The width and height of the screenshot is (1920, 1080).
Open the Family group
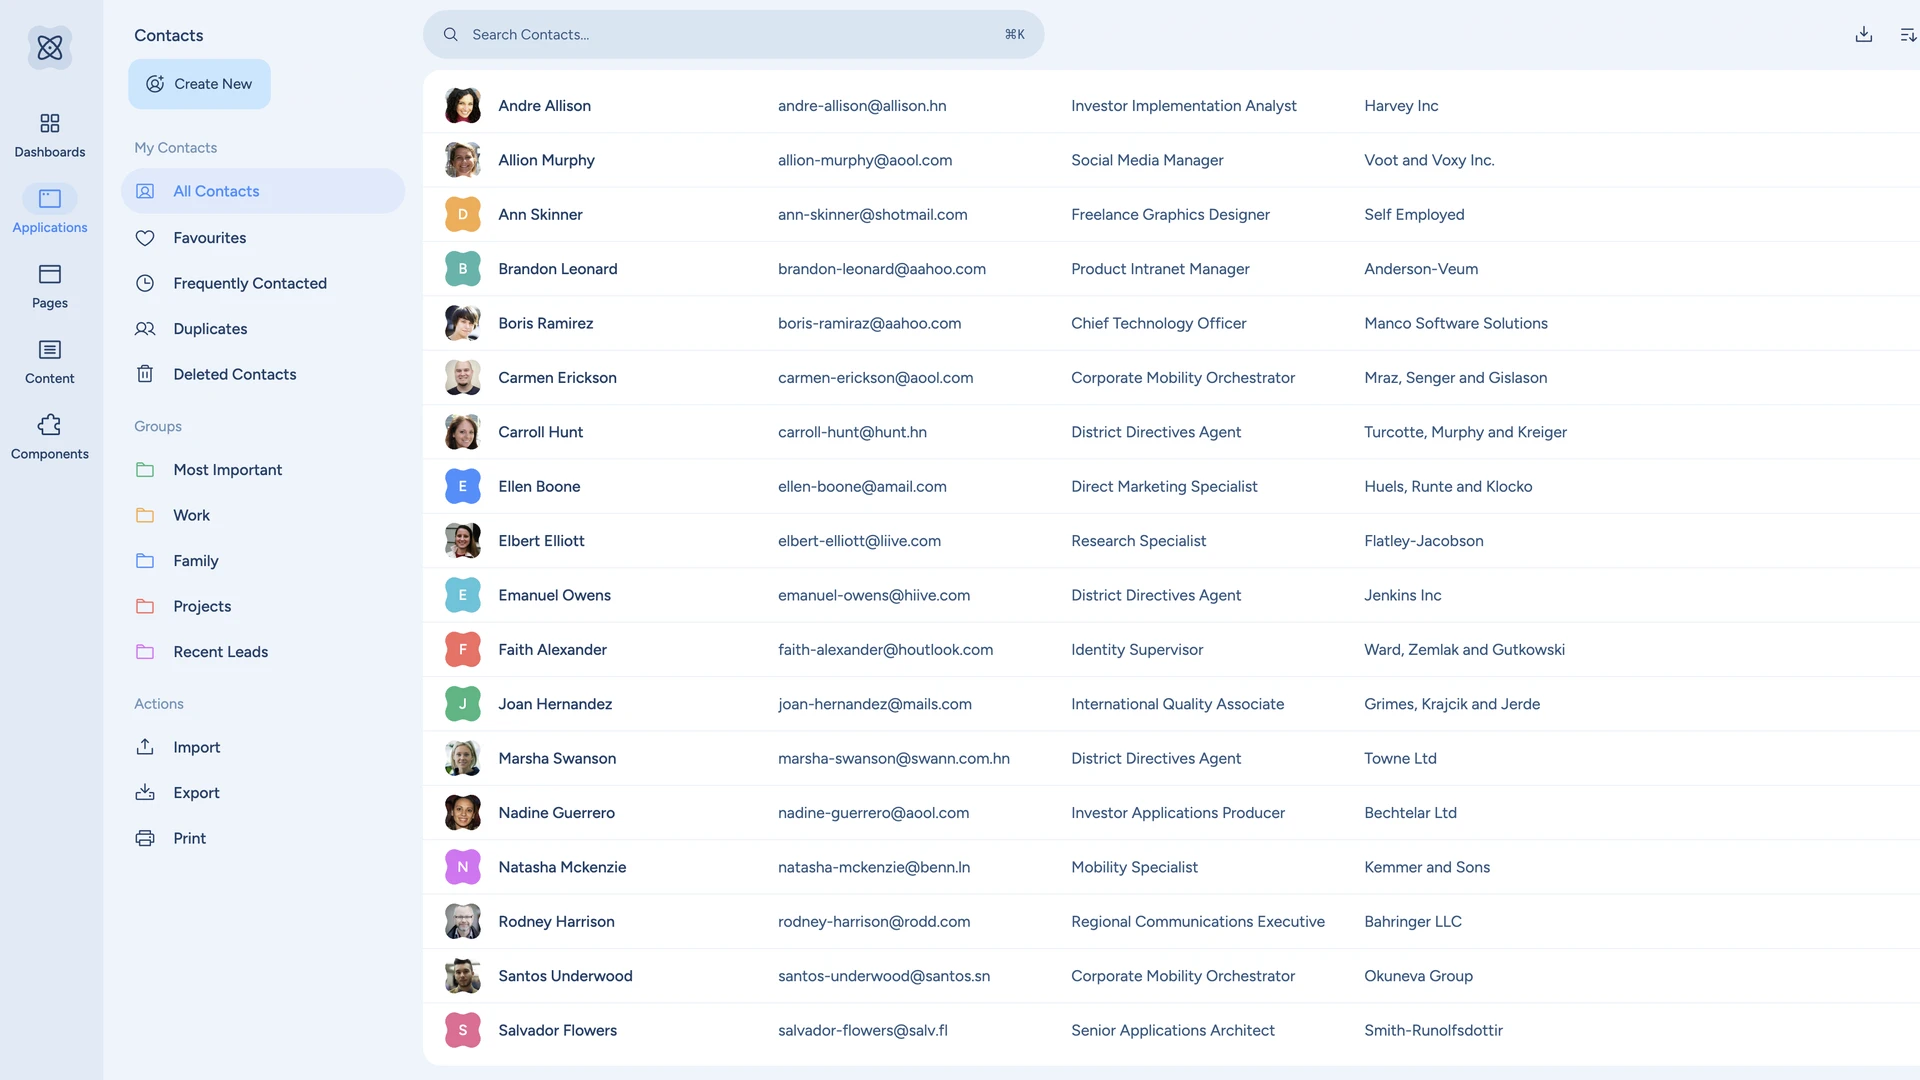pyautogui.click(x=263, y=561)
